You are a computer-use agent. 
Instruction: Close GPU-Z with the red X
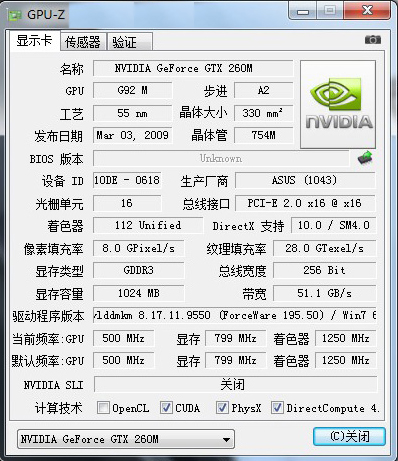pyautogui.click(x=367, y=10)
